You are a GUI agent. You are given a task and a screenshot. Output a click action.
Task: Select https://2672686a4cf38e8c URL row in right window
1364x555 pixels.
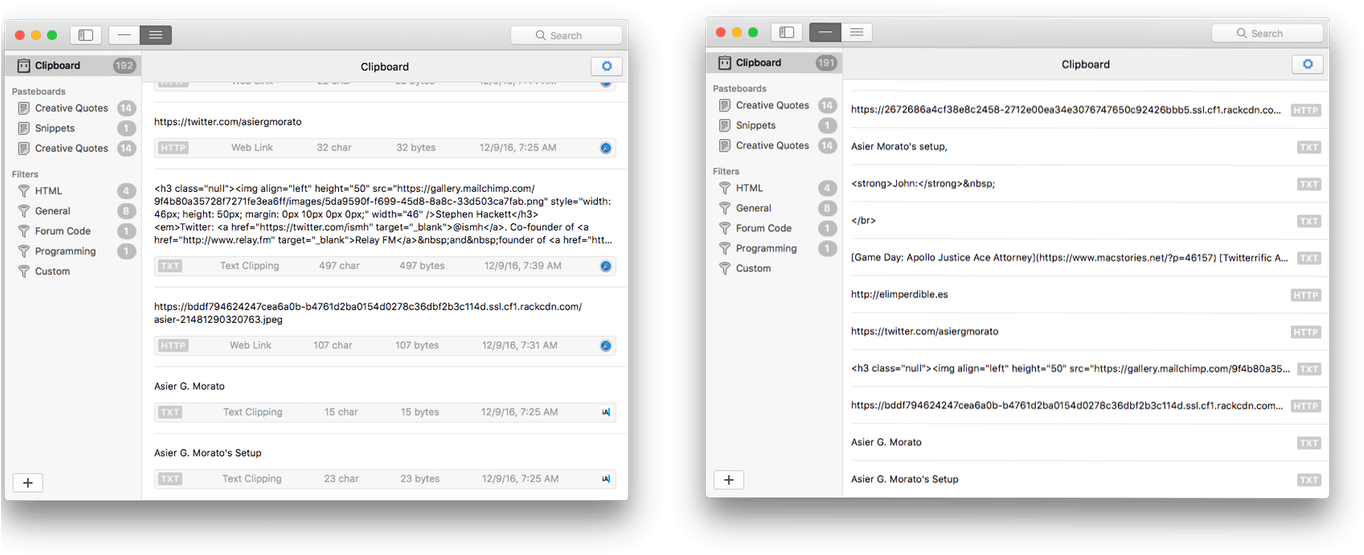coord(1086,110)
